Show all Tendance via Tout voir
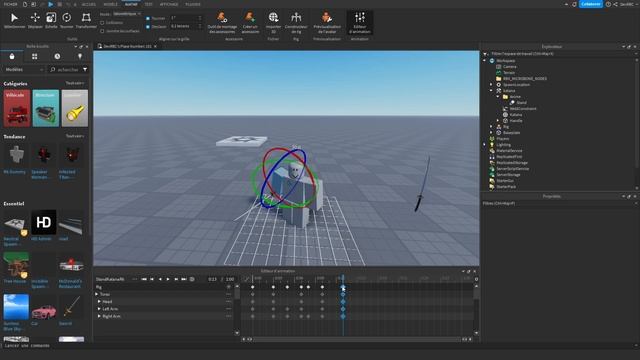 point(75,136)
